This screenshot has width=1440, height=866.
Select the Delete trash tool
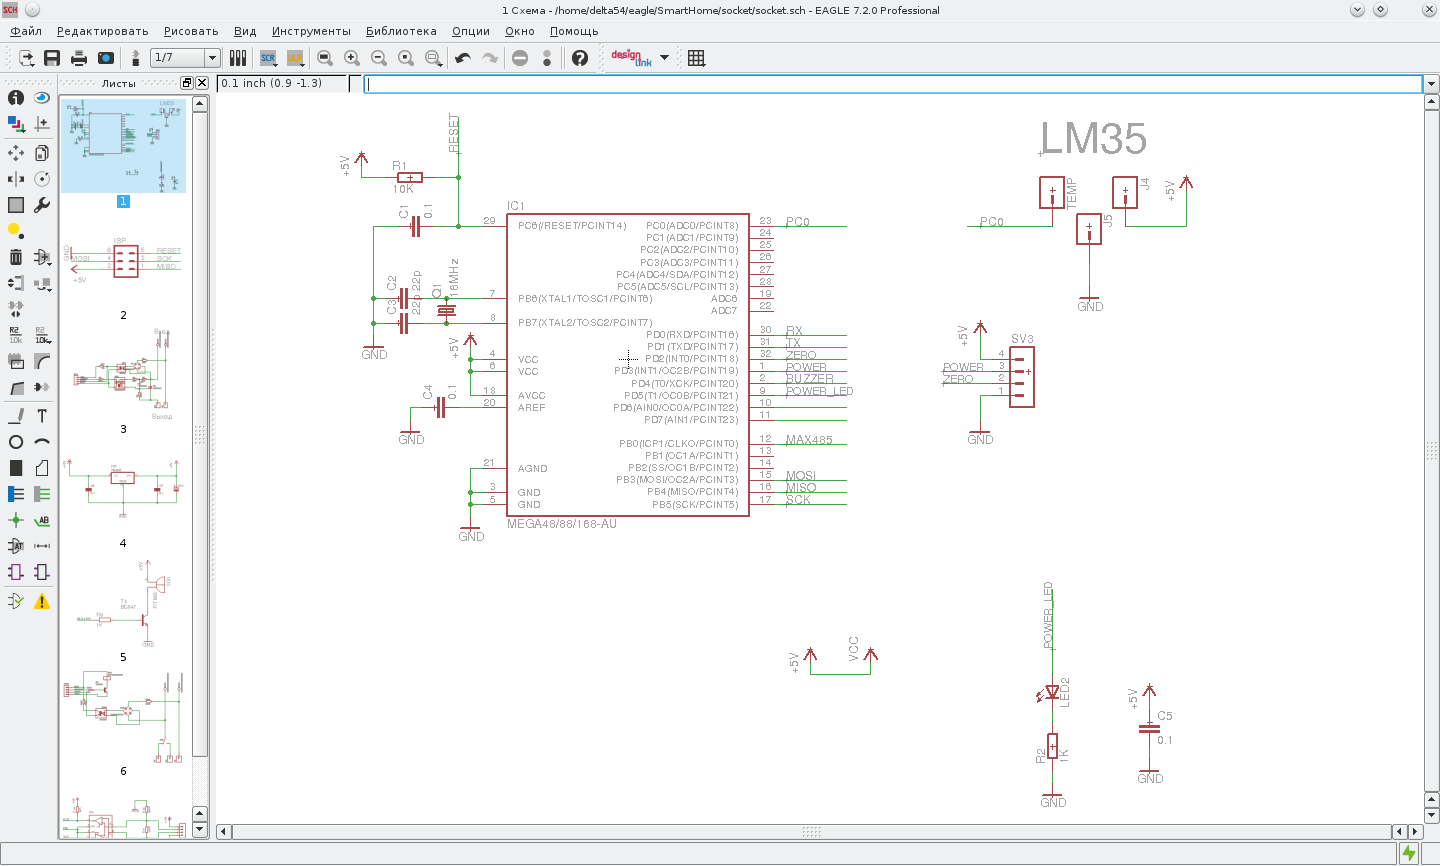[16, 257]
